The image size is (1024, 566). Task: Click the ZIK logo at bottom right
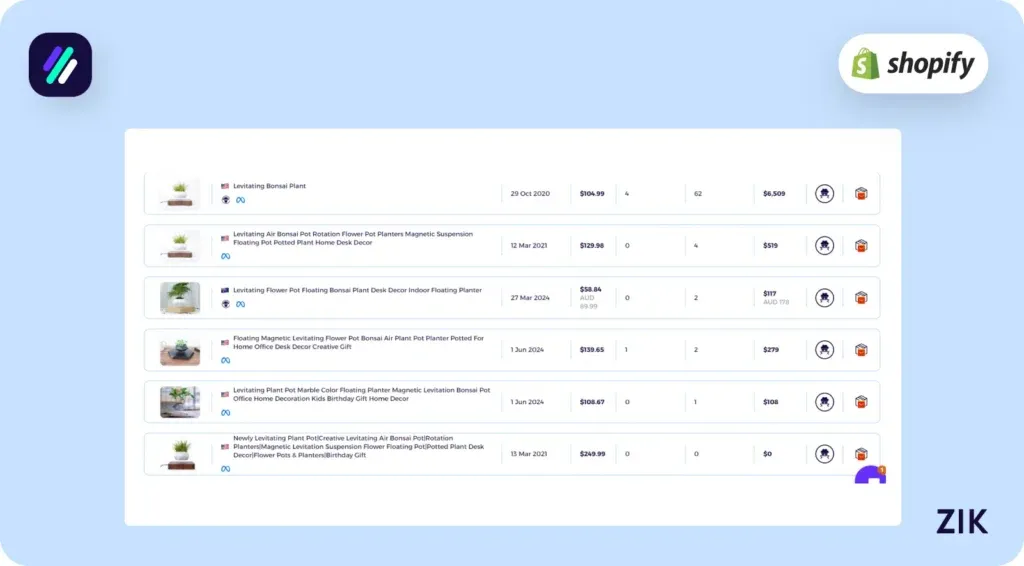tap(961, 521)
